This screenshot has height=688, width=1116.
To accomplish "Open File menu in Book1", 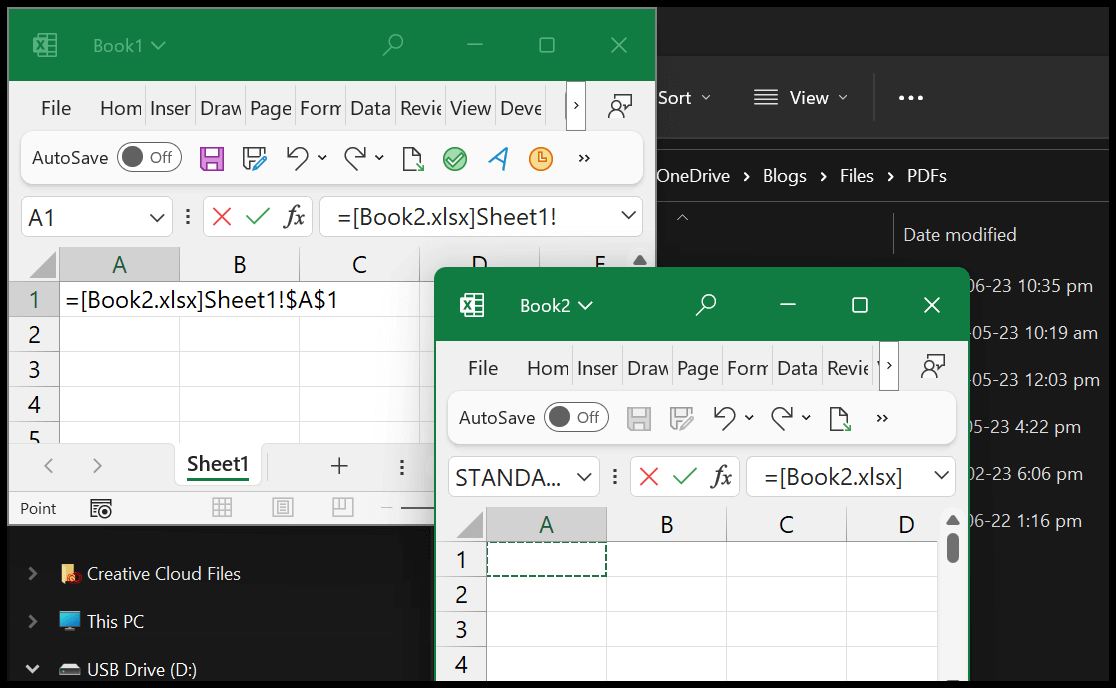I will pyautogui.click(x=56, y=108).
